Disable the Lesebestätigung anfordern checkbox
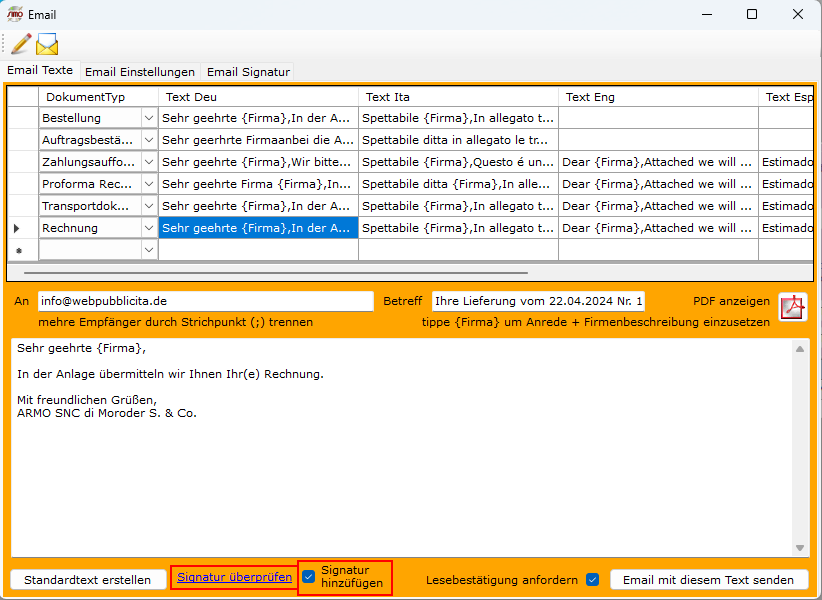This screenshot has width=822, height=600. (x=592, y=579)
